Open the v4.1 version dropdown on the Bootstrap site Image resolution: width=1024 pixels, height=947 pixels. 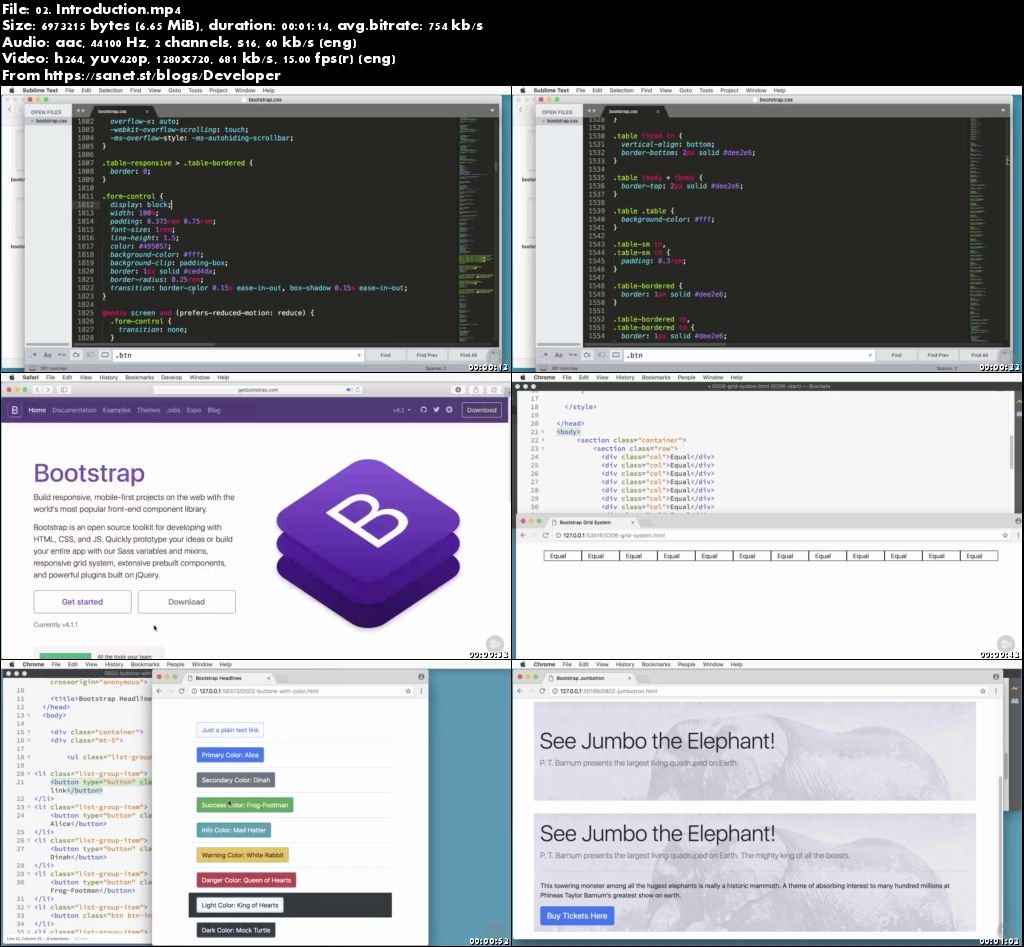tap(402, 410)
